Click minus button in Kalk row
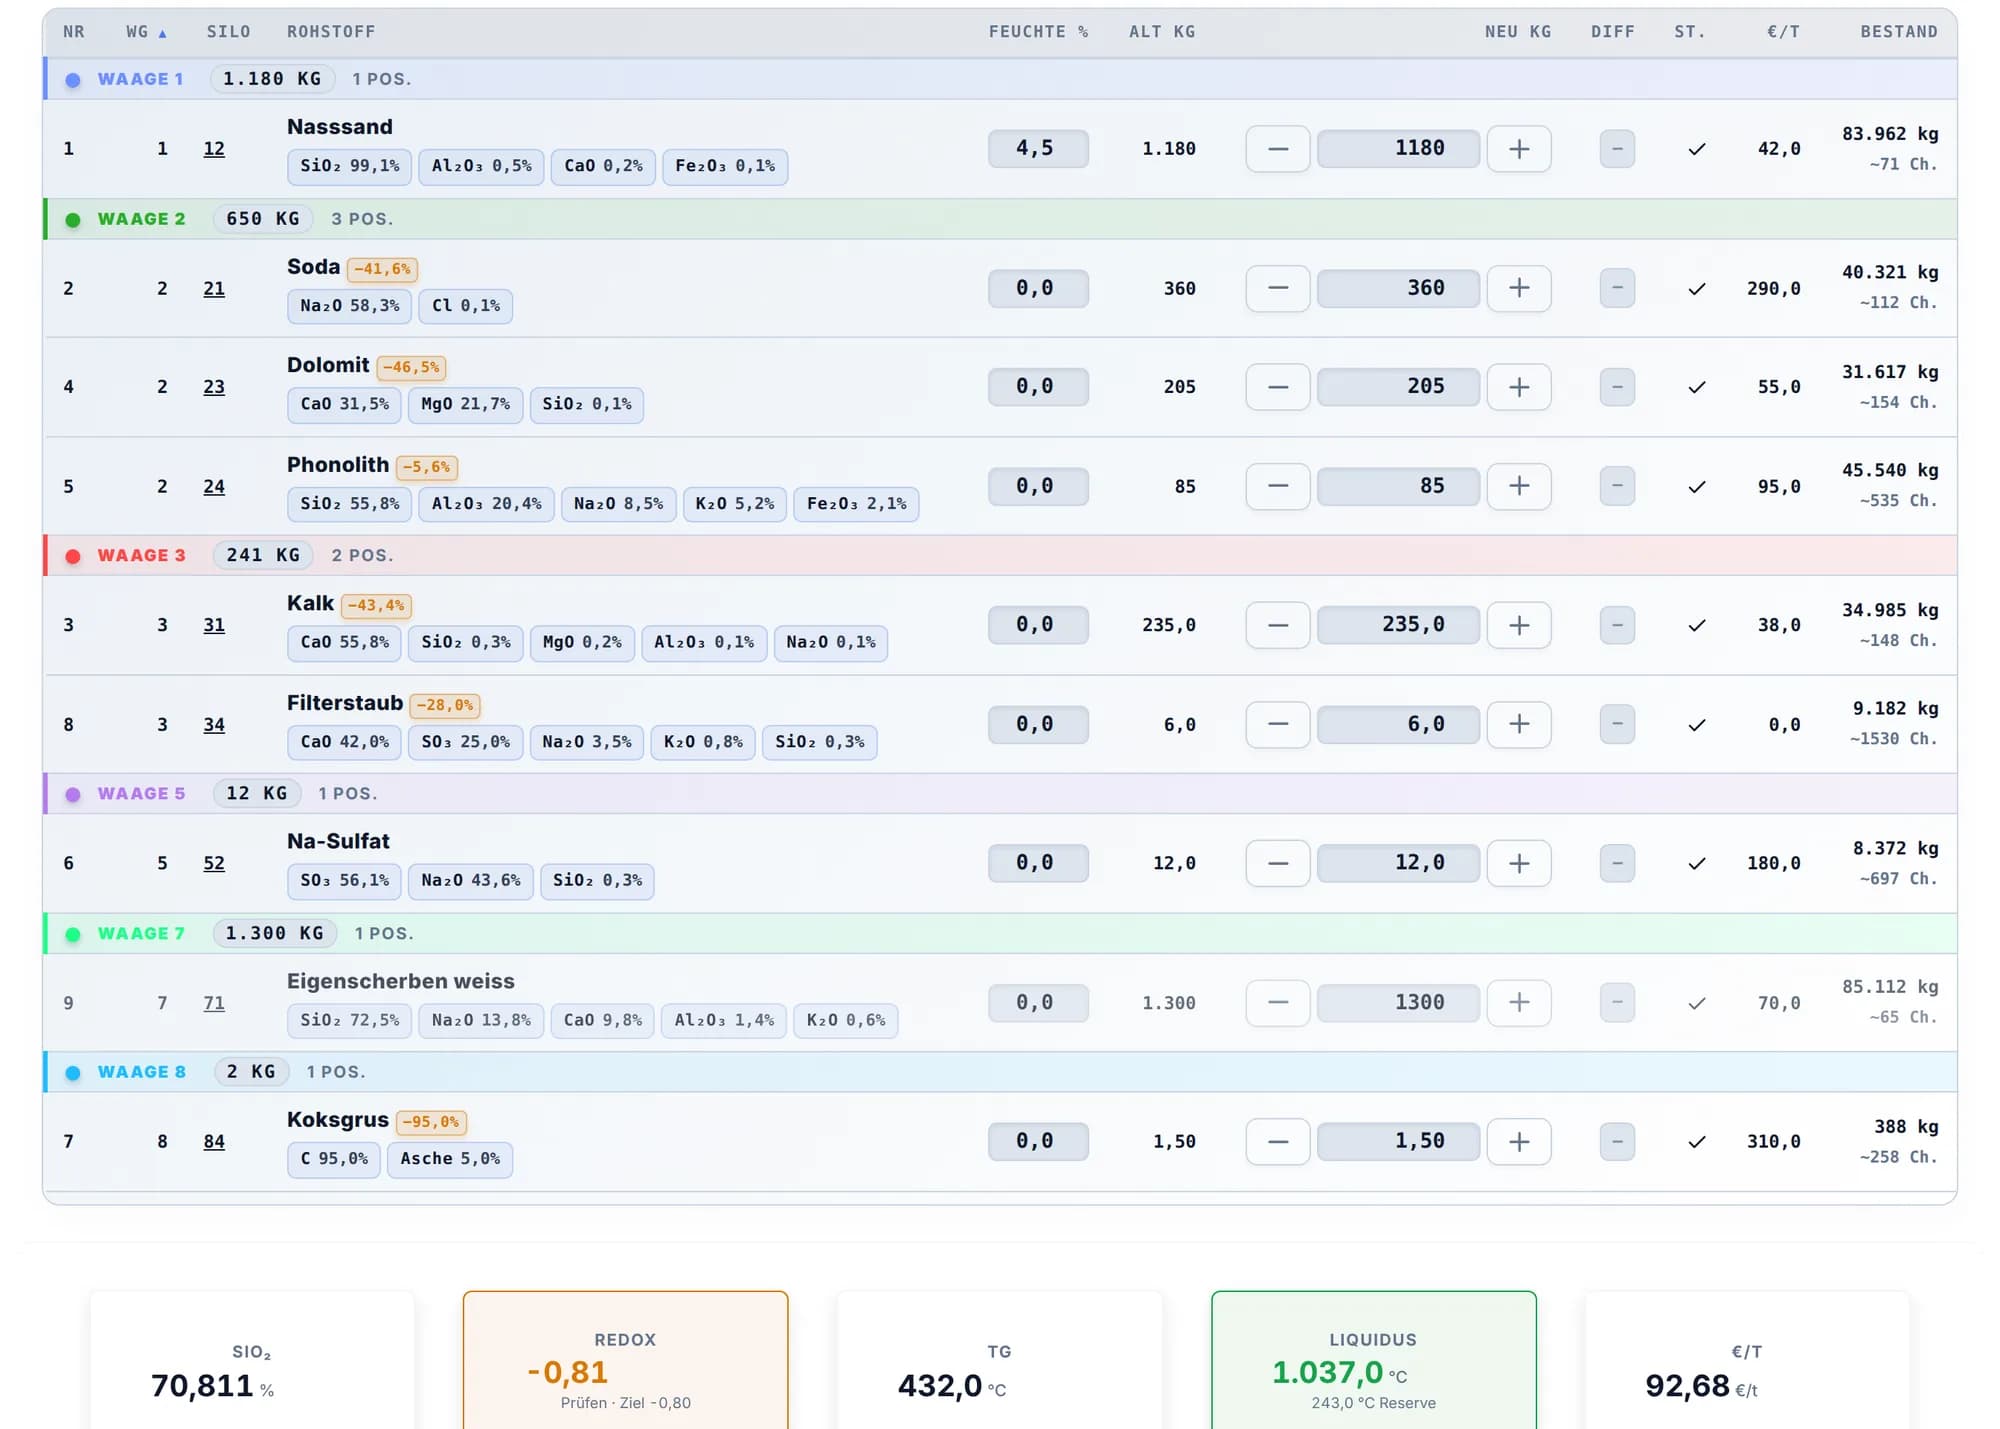 pyautogui.click(x=1277, y=625)
